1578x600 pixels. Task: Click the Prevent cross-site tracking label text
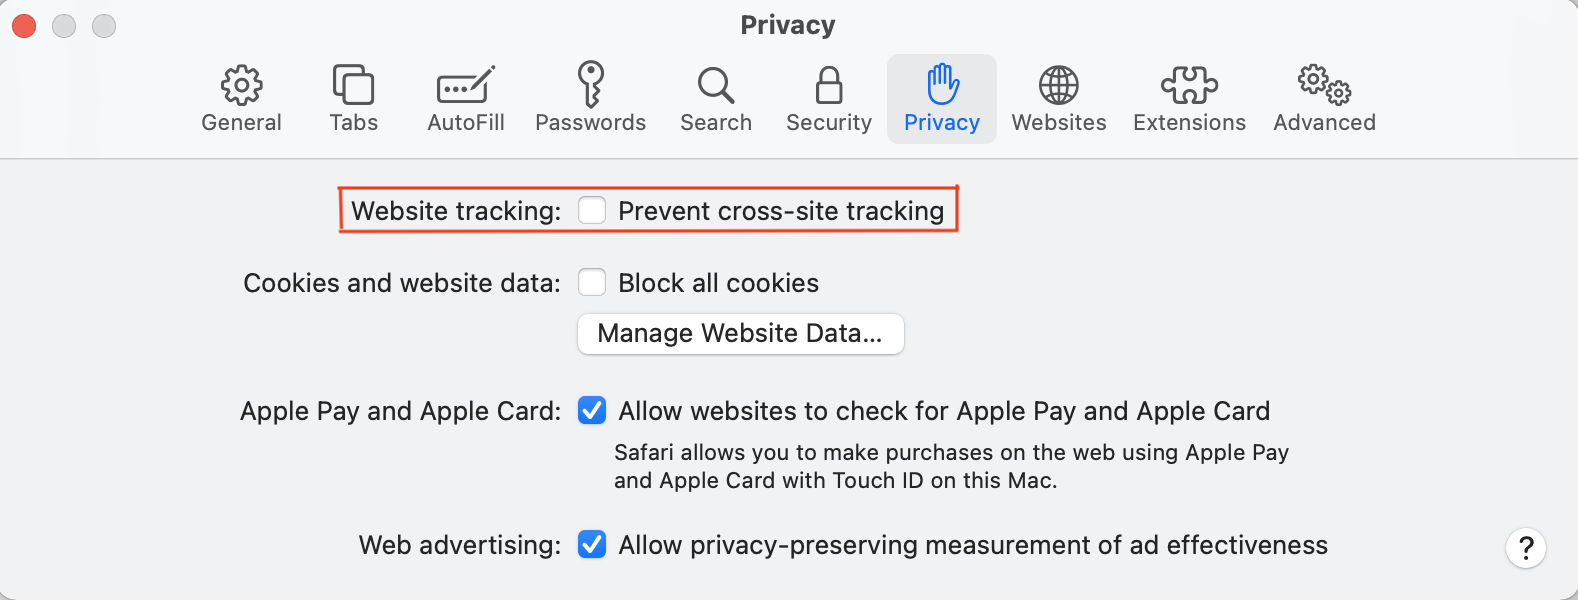pos(781,211)
